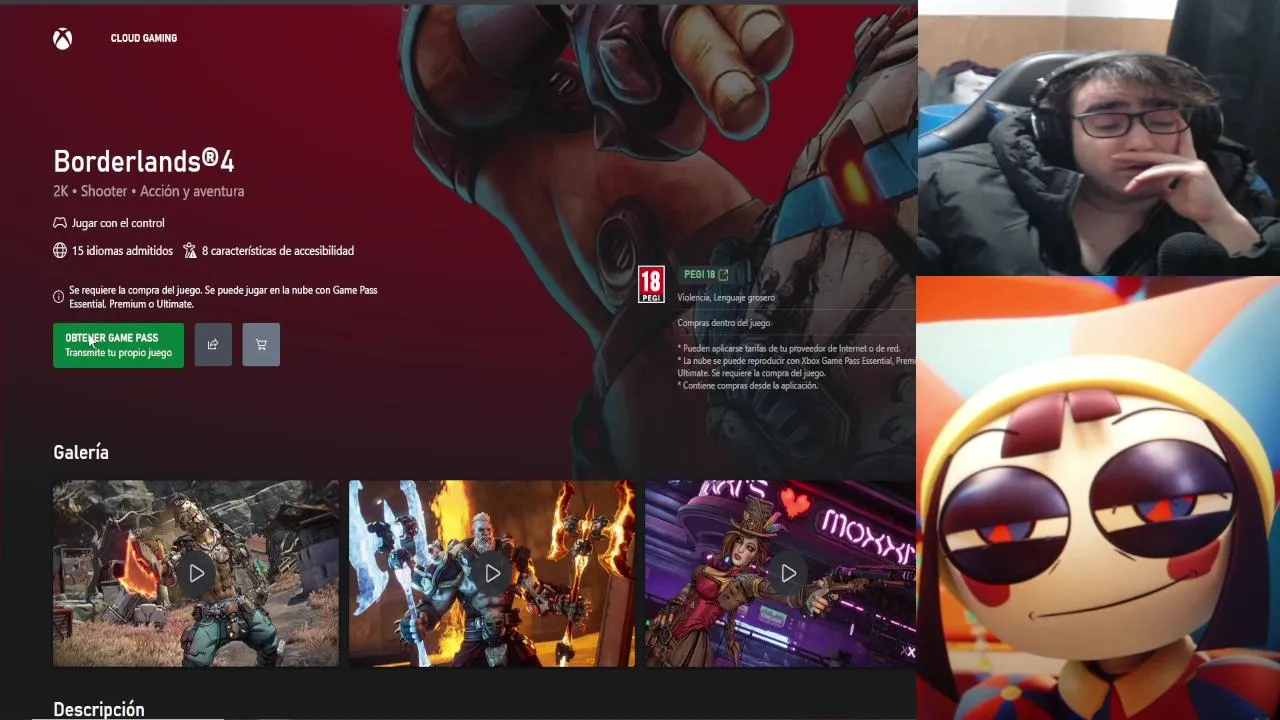Click the "Compras dentro del juego" text
The width and height of the screenshot is (1280, 720).
(x=724, y=323)
